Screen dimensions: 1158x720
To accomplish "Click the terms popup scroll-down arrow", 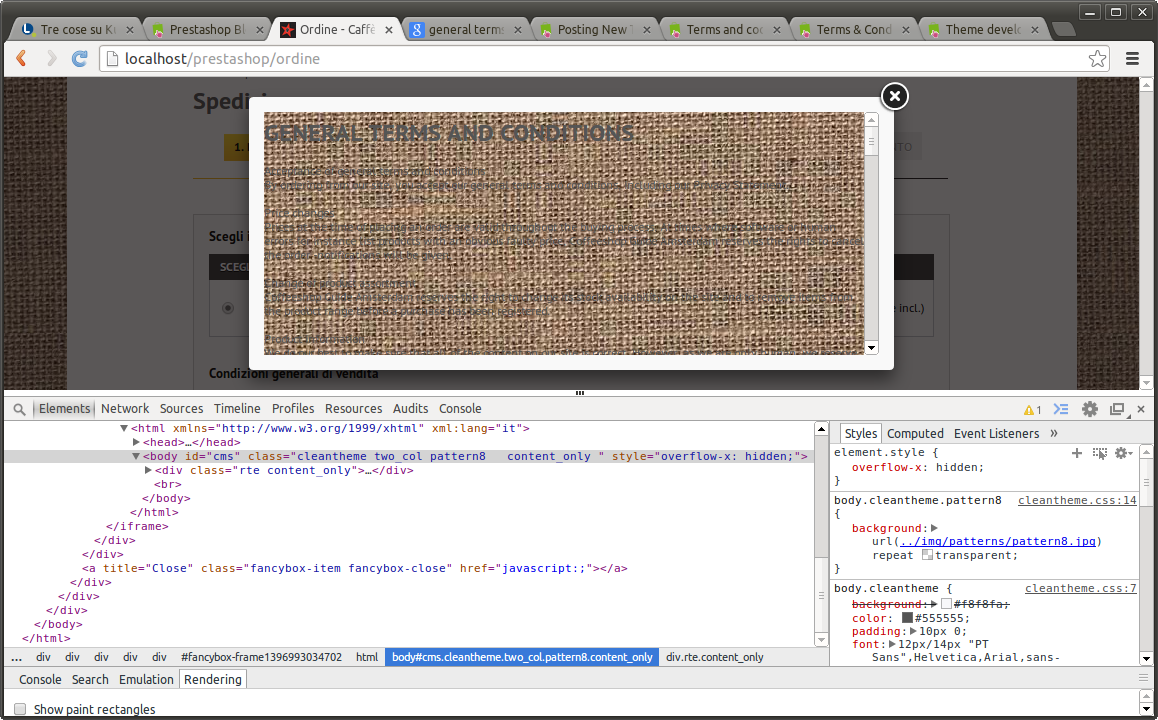I will tap(871, 348).
